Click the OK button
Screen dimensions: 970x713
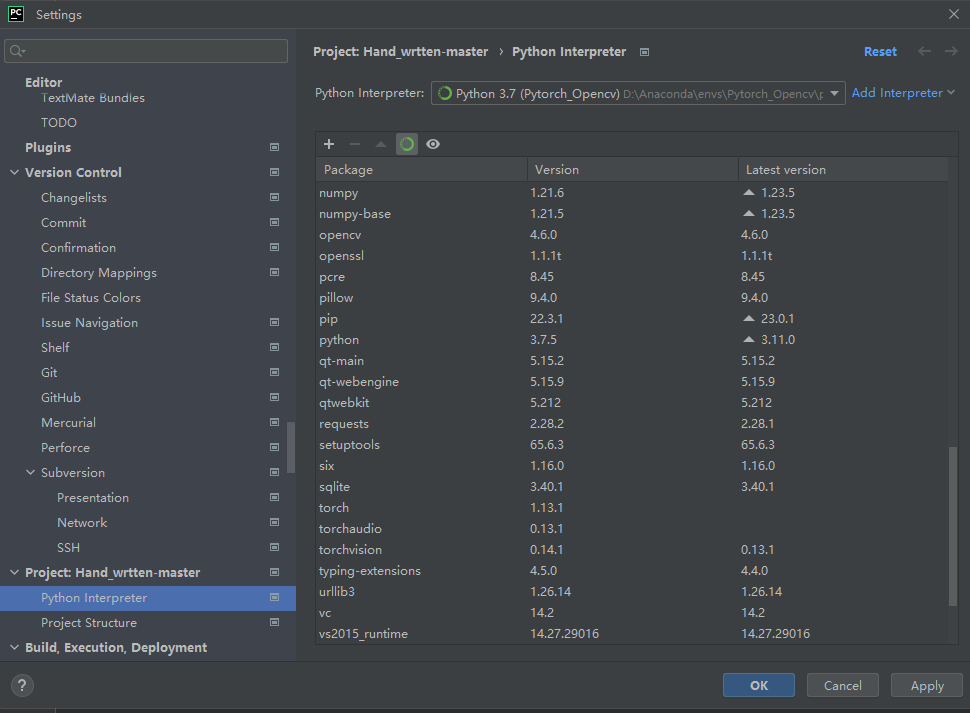point(758,685)
